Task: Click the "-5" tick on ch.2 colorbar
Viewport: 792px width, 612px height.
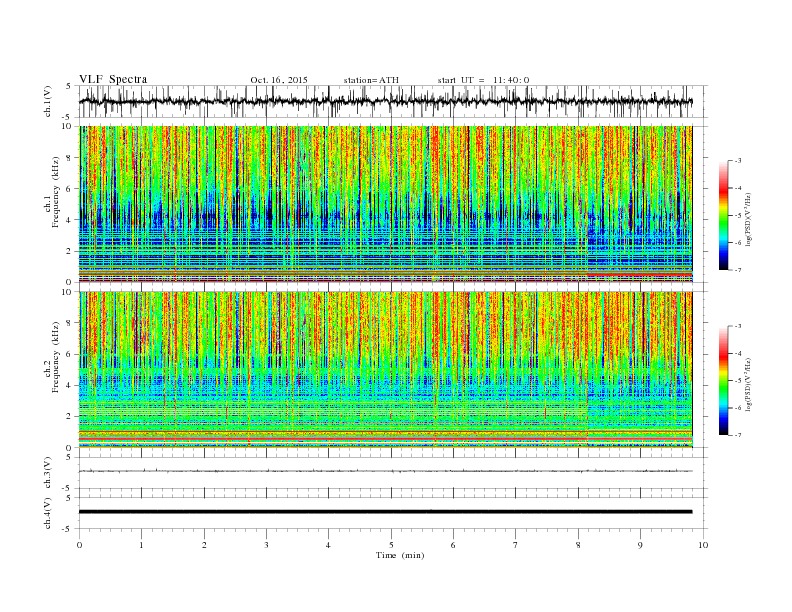Action: tap(737, 381)
